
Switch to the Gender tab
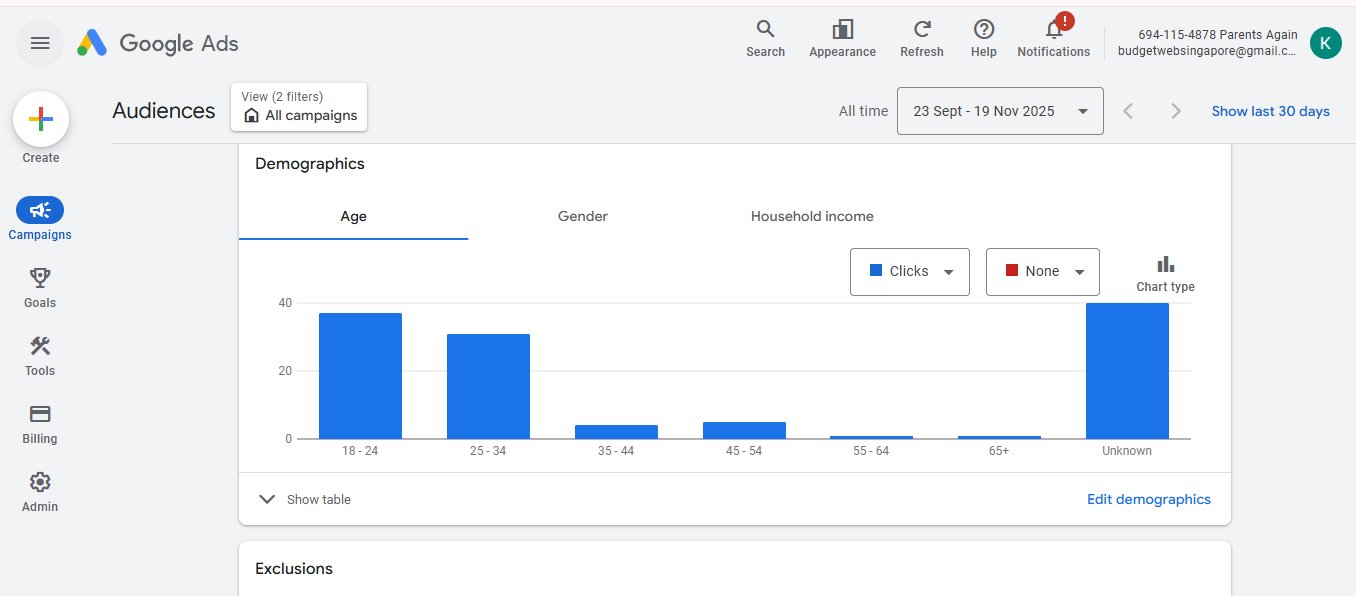click(x=582, y=216)
